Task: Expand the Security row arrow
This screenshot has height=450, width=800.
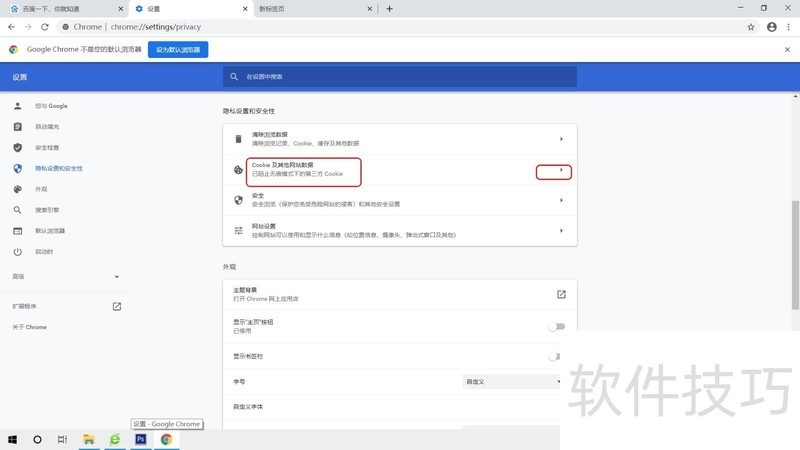Action: (x=561, y=200)
